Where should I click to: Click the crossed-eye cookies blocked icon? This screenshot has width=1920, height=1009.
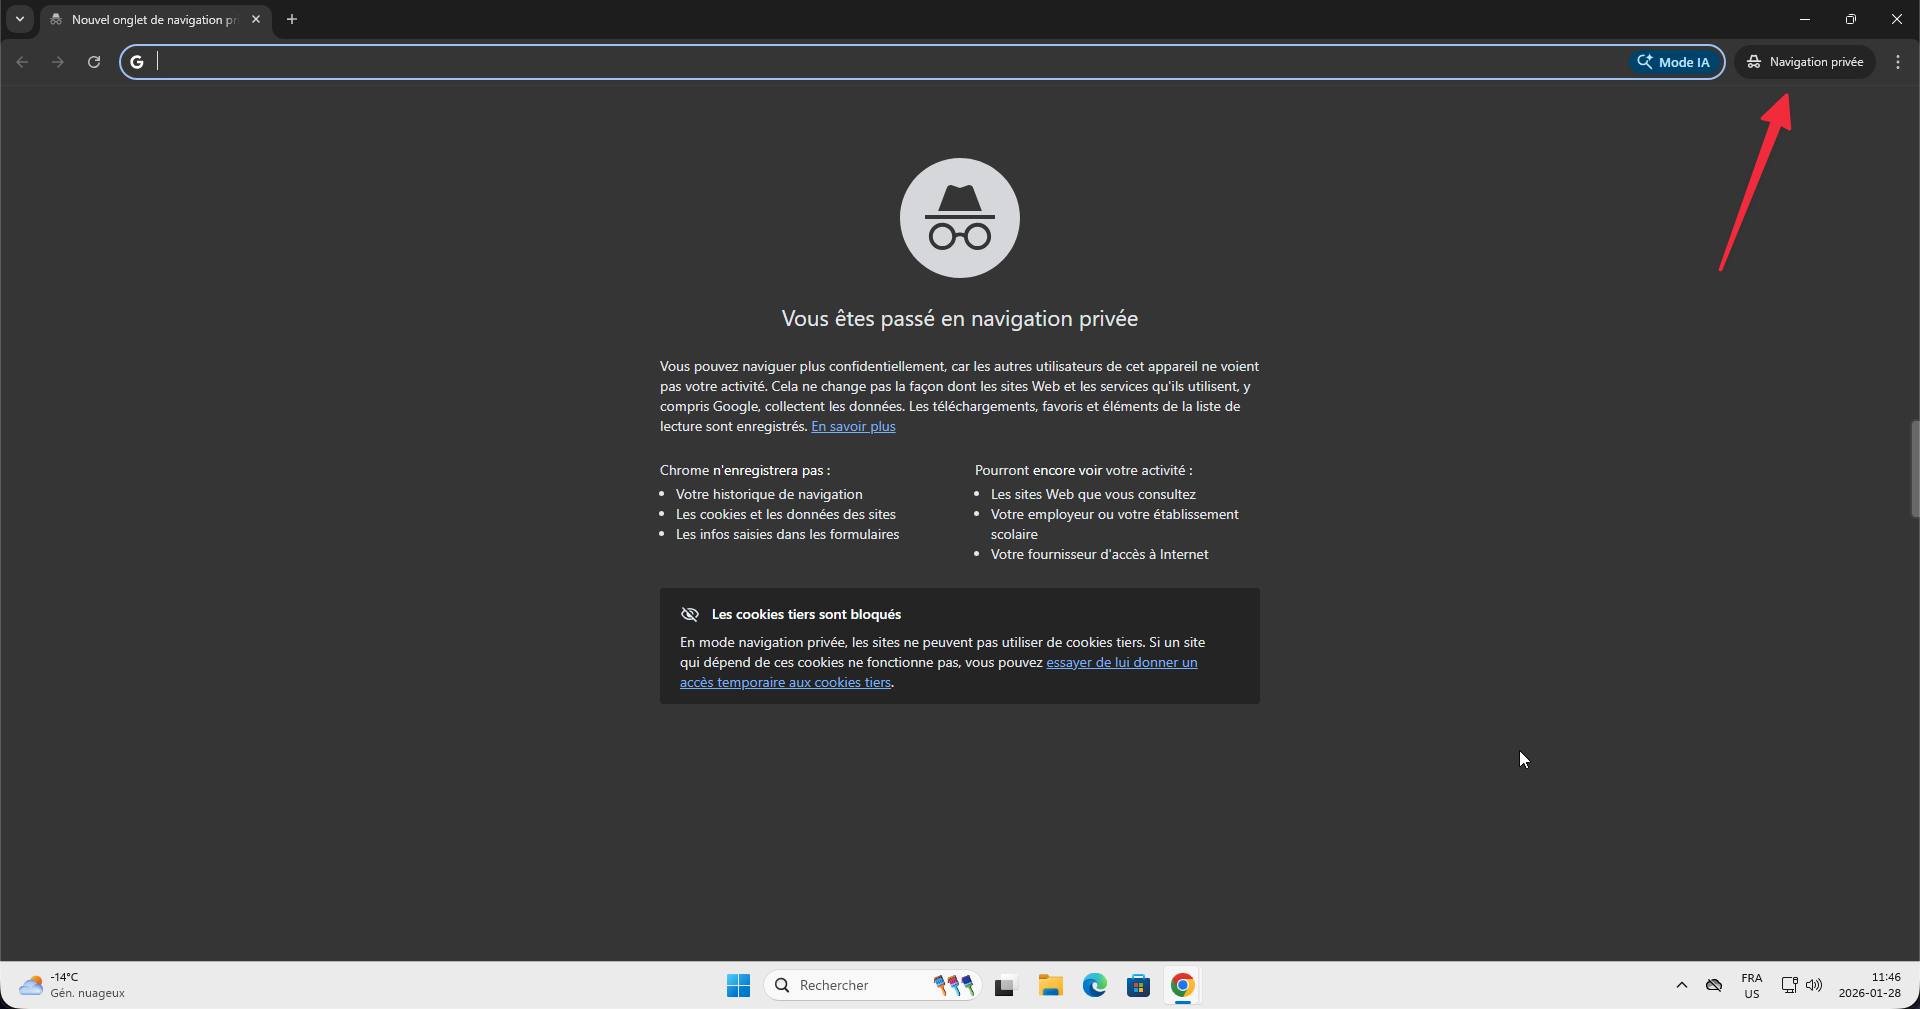point(689,614)
